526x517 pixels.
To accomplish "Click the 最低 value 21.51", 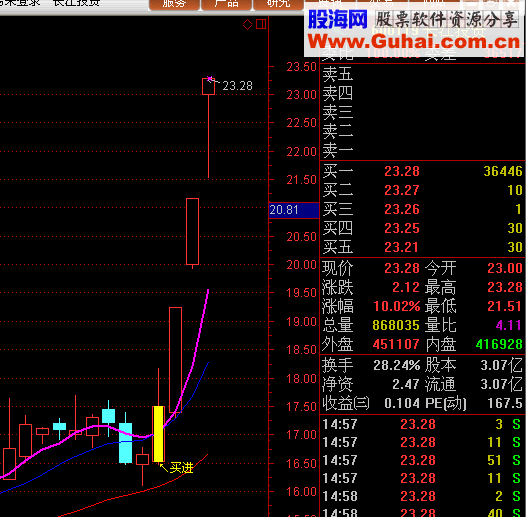I will point(505,306).
